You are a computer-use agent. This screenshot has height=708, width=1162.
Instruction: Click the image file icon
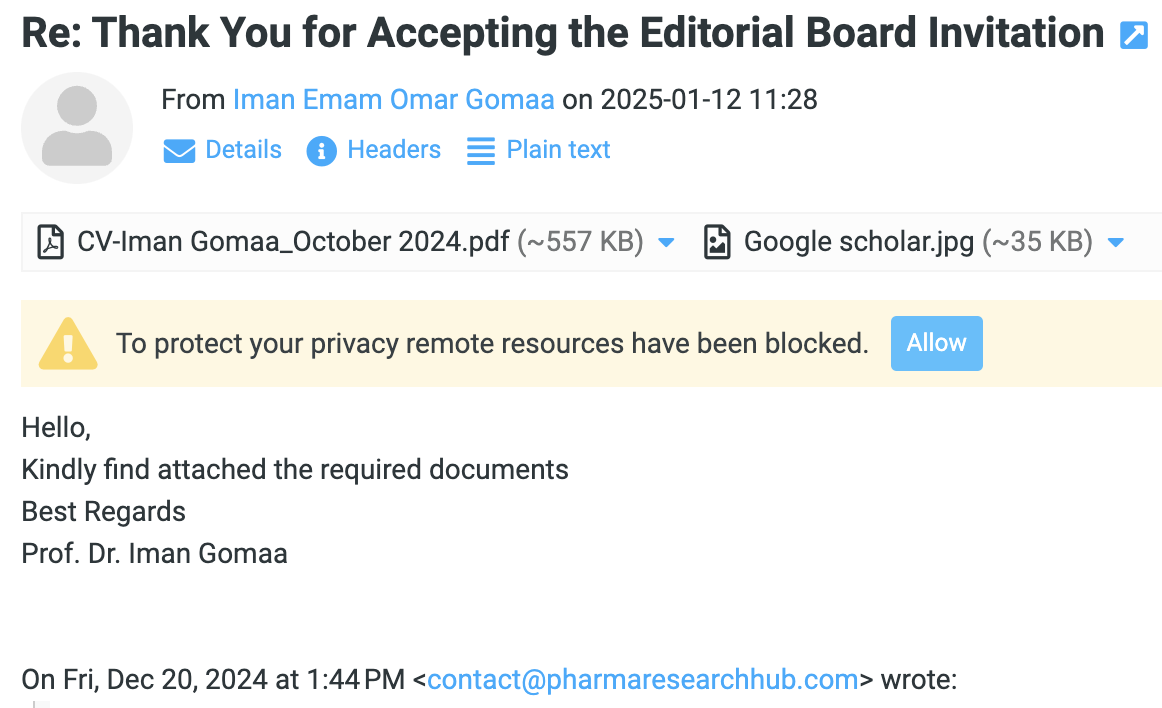717,242
